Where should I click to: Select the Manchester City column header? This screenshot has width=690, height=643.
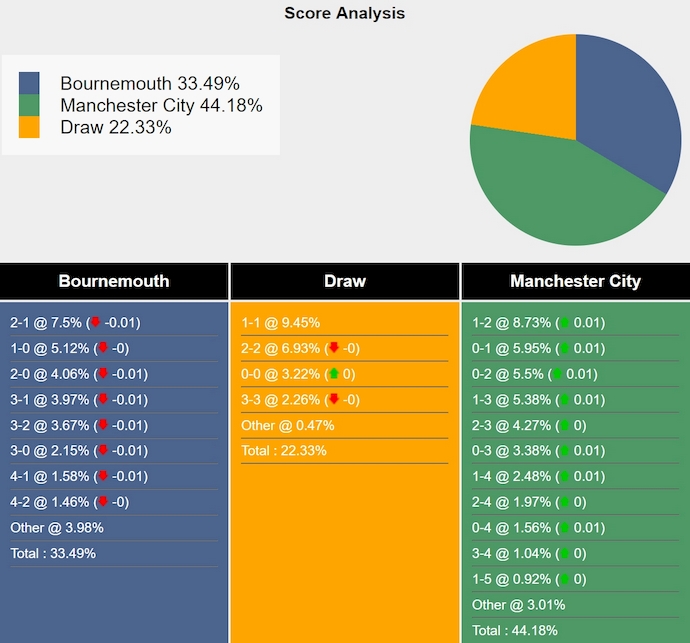575,281
